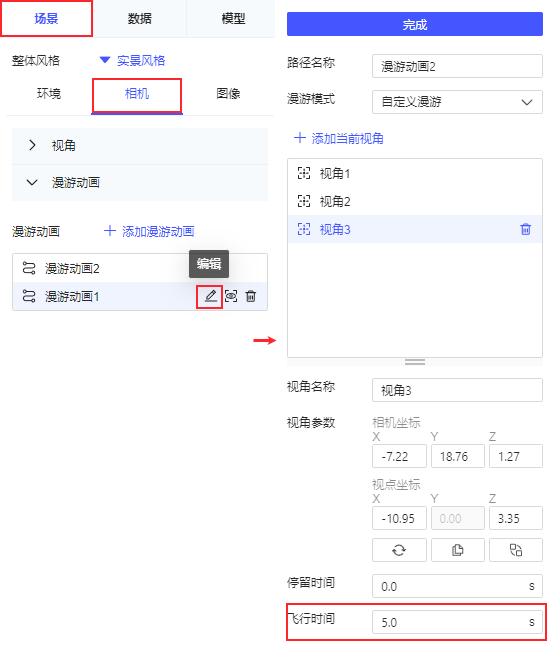Click the route icon beside 漫游动画1
This screenshot has height=652, width=553.
[x=29, y=296]
